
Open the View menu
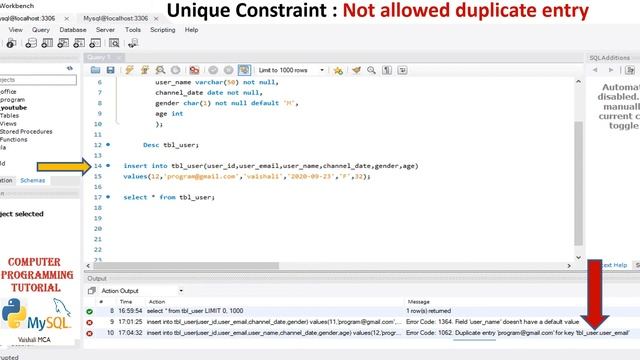pos(16,30)
